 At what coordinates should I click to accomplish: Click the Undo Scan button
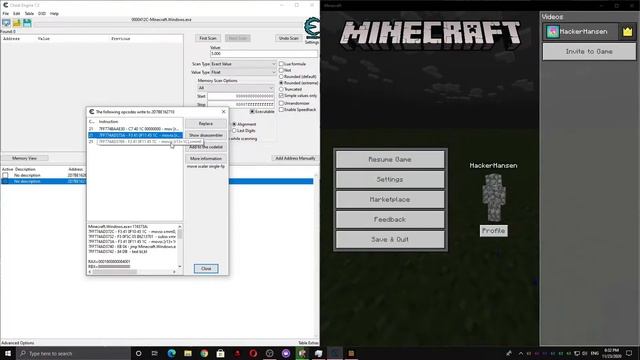tap(289, 38)
